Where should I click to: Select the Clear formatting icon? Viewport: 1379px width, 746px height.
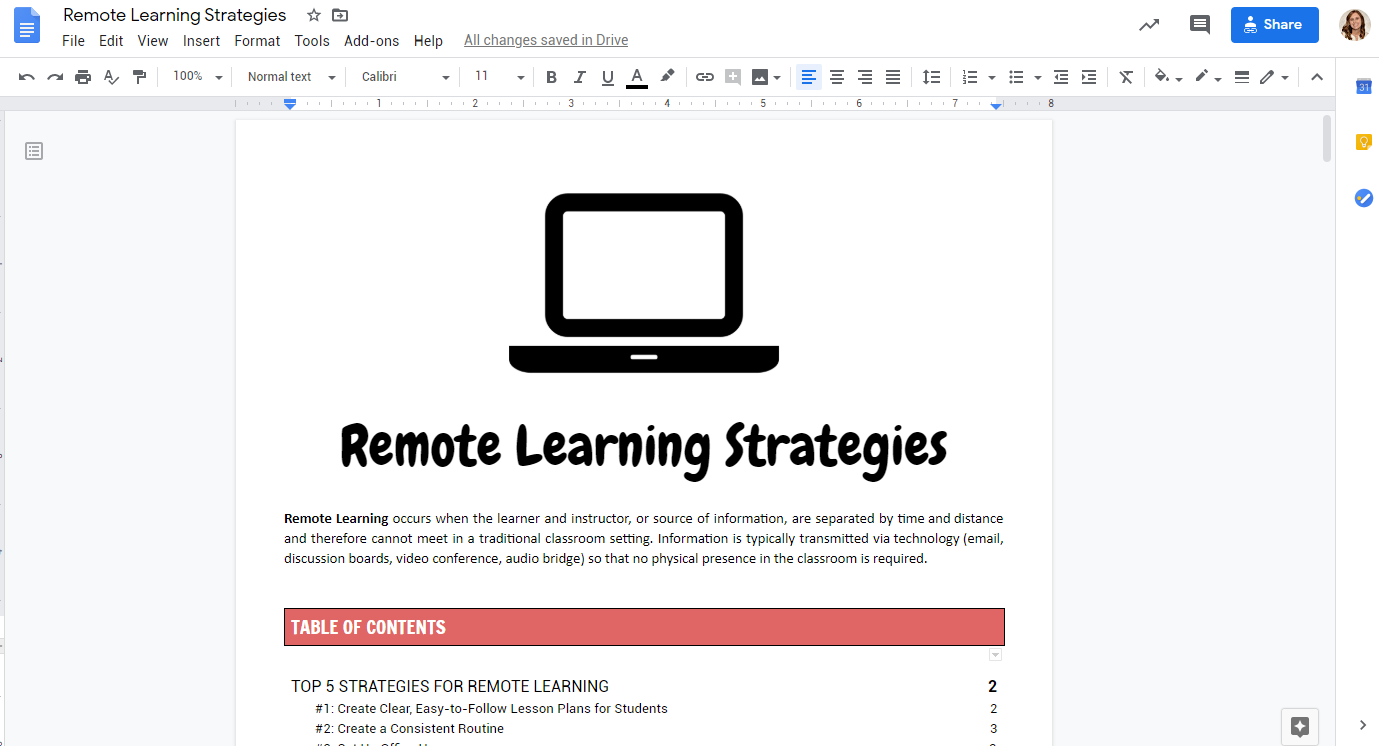point(1126,77)
